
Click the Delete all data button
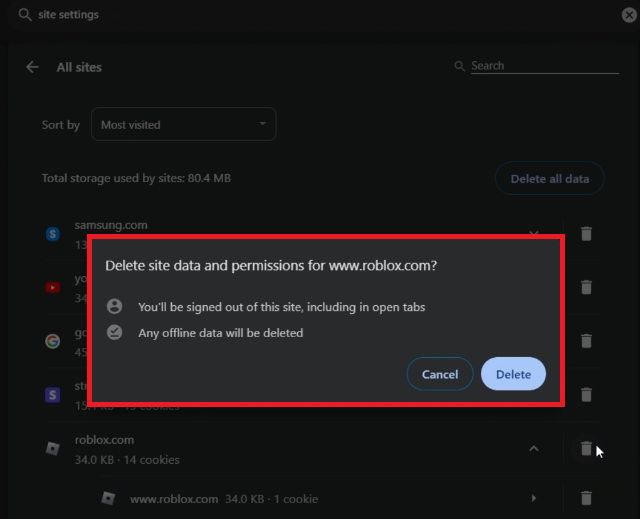(x=549, y=179)
